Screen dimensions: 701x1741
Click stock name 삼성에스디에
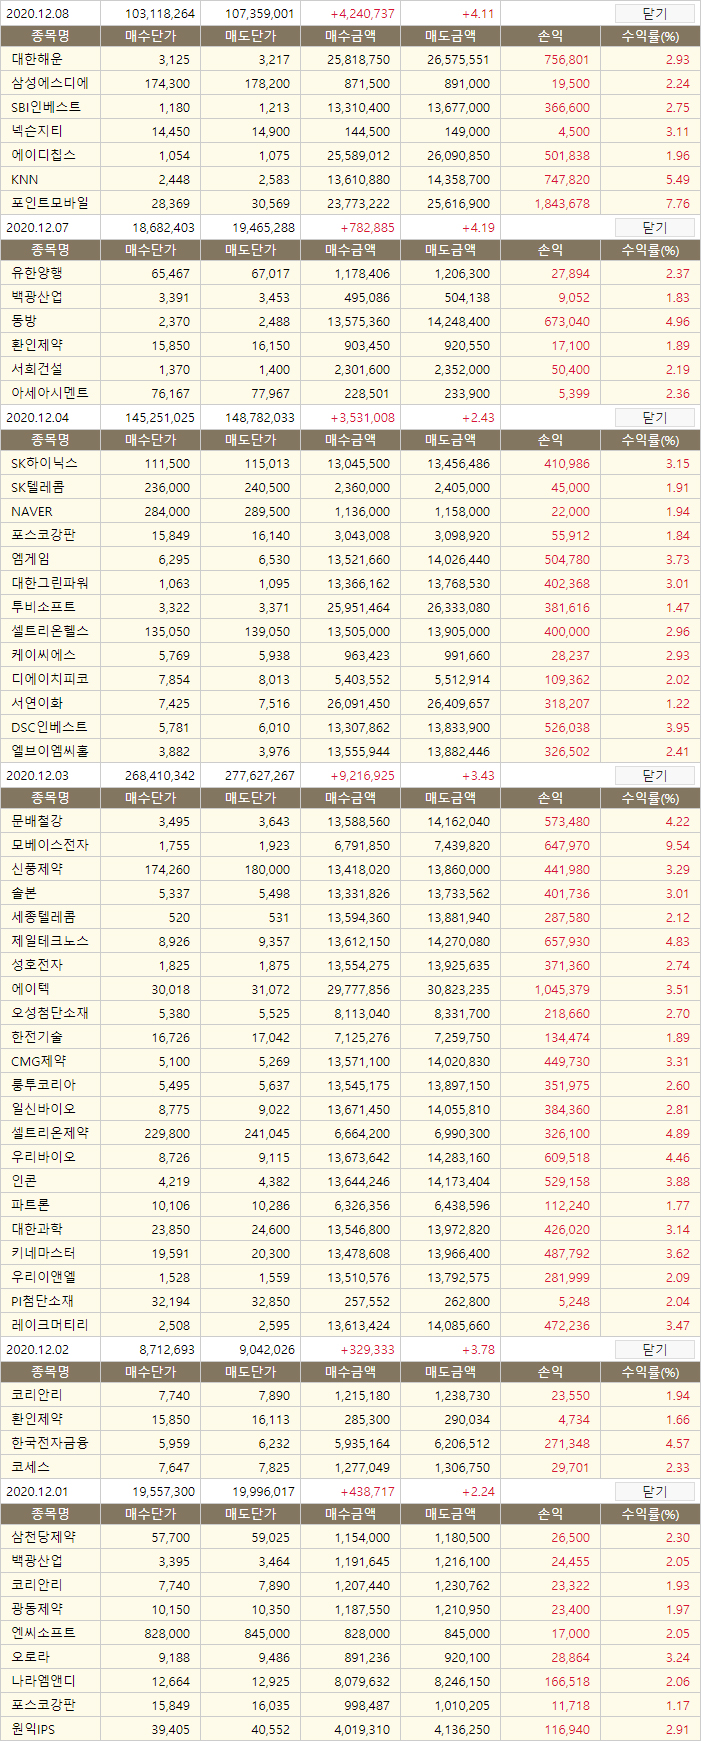pyautogui.click(x=50, y=83)
